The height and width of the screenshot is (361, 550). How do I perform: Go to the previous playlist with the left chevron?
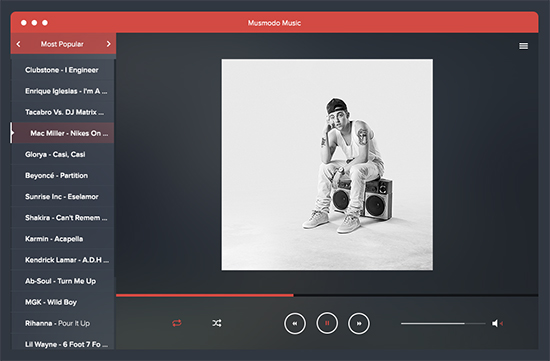point(19,44)
